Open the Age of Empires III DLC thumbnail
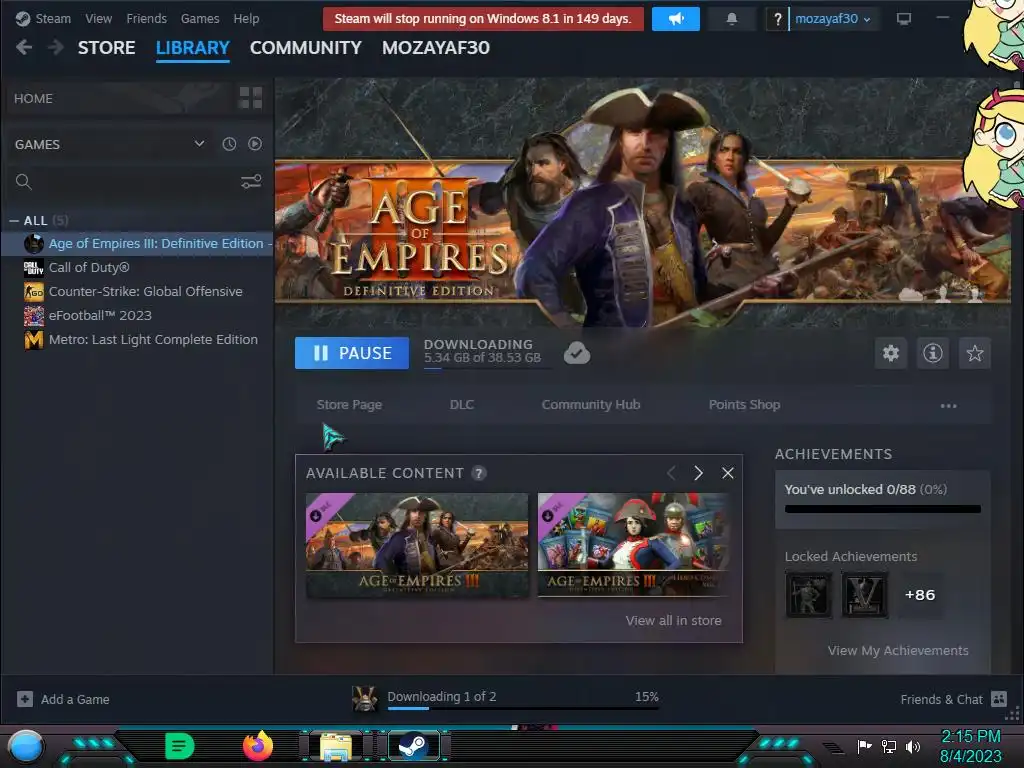Image resolution: width=1024 pixels, height=768 pixels. pyautogui.click(x=417, y=545)
